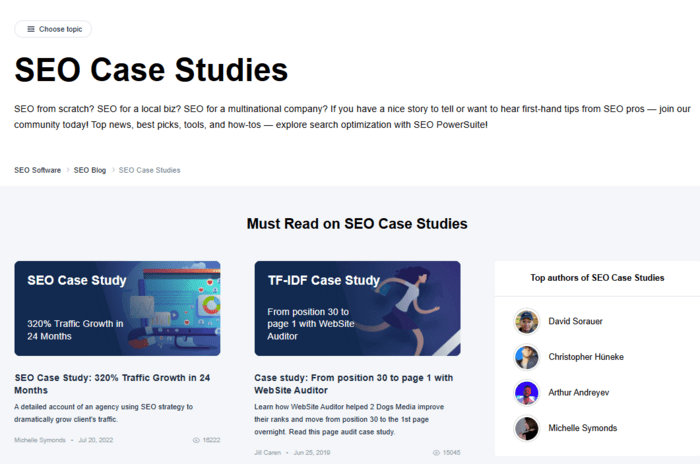This screenshot has height=464, width=700.
Task: Click the hamburger icon in Choose topic
Action: (x=31, y=29)
